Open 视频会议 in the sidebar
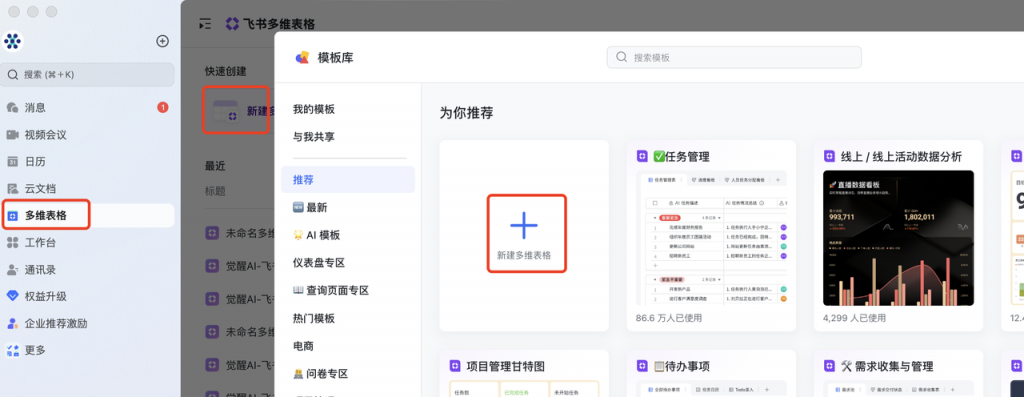 pos(88,135)
